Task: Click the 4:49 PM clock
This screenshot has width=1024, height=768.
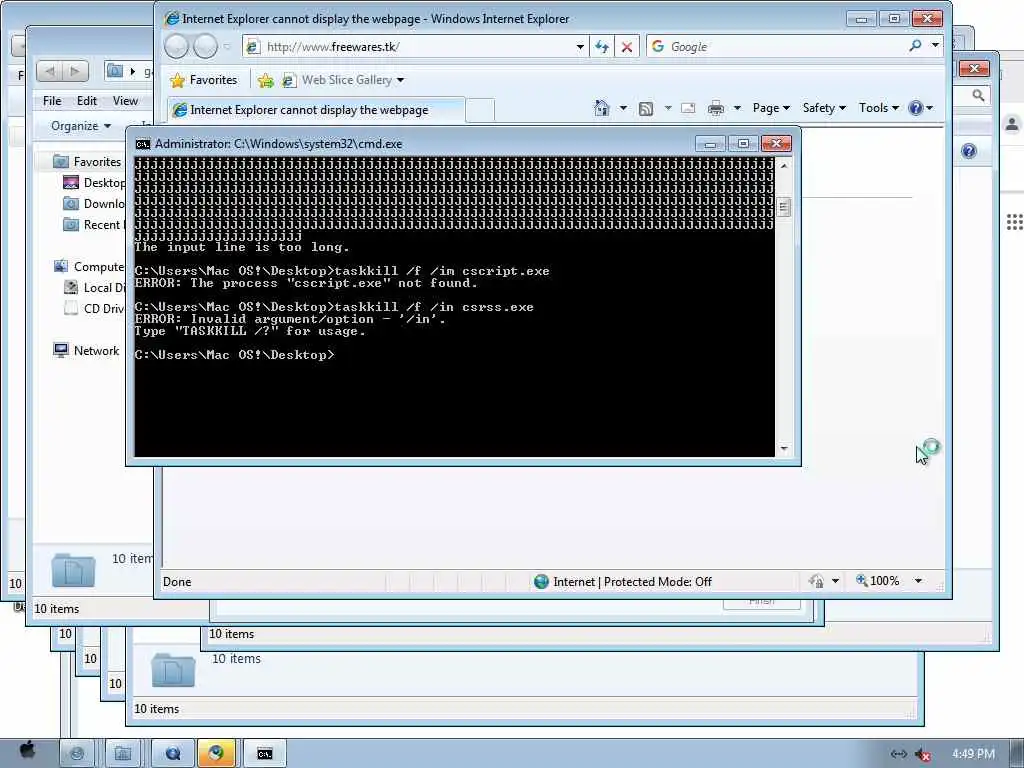Action: (x=973, y=754)
